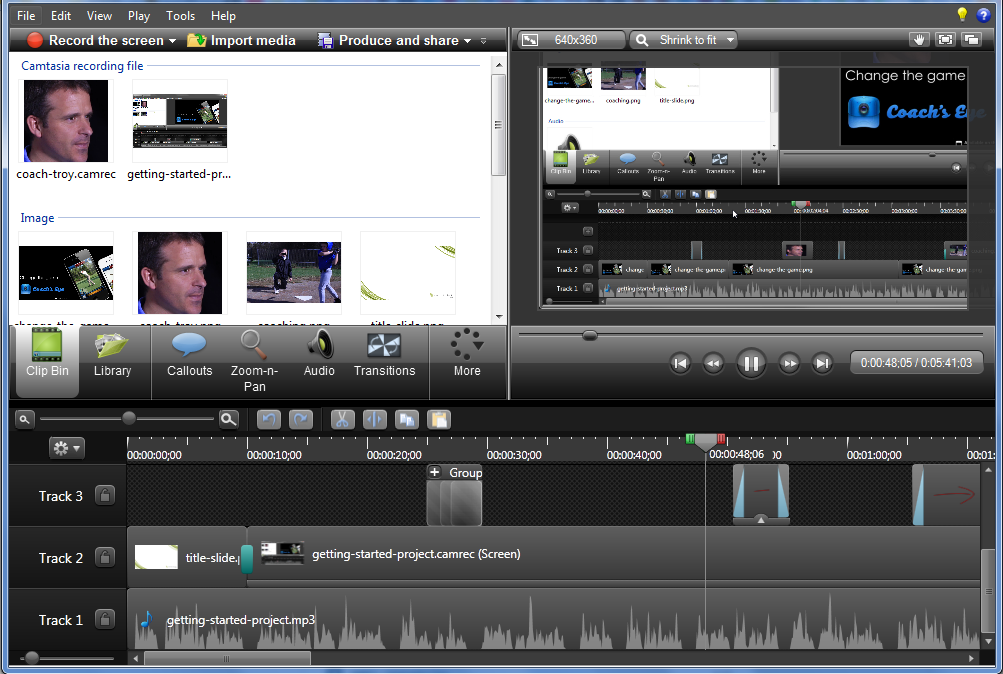Toggle the lock on Track 1
This screenshot has height=674, width=1003.
coord(105,620)
